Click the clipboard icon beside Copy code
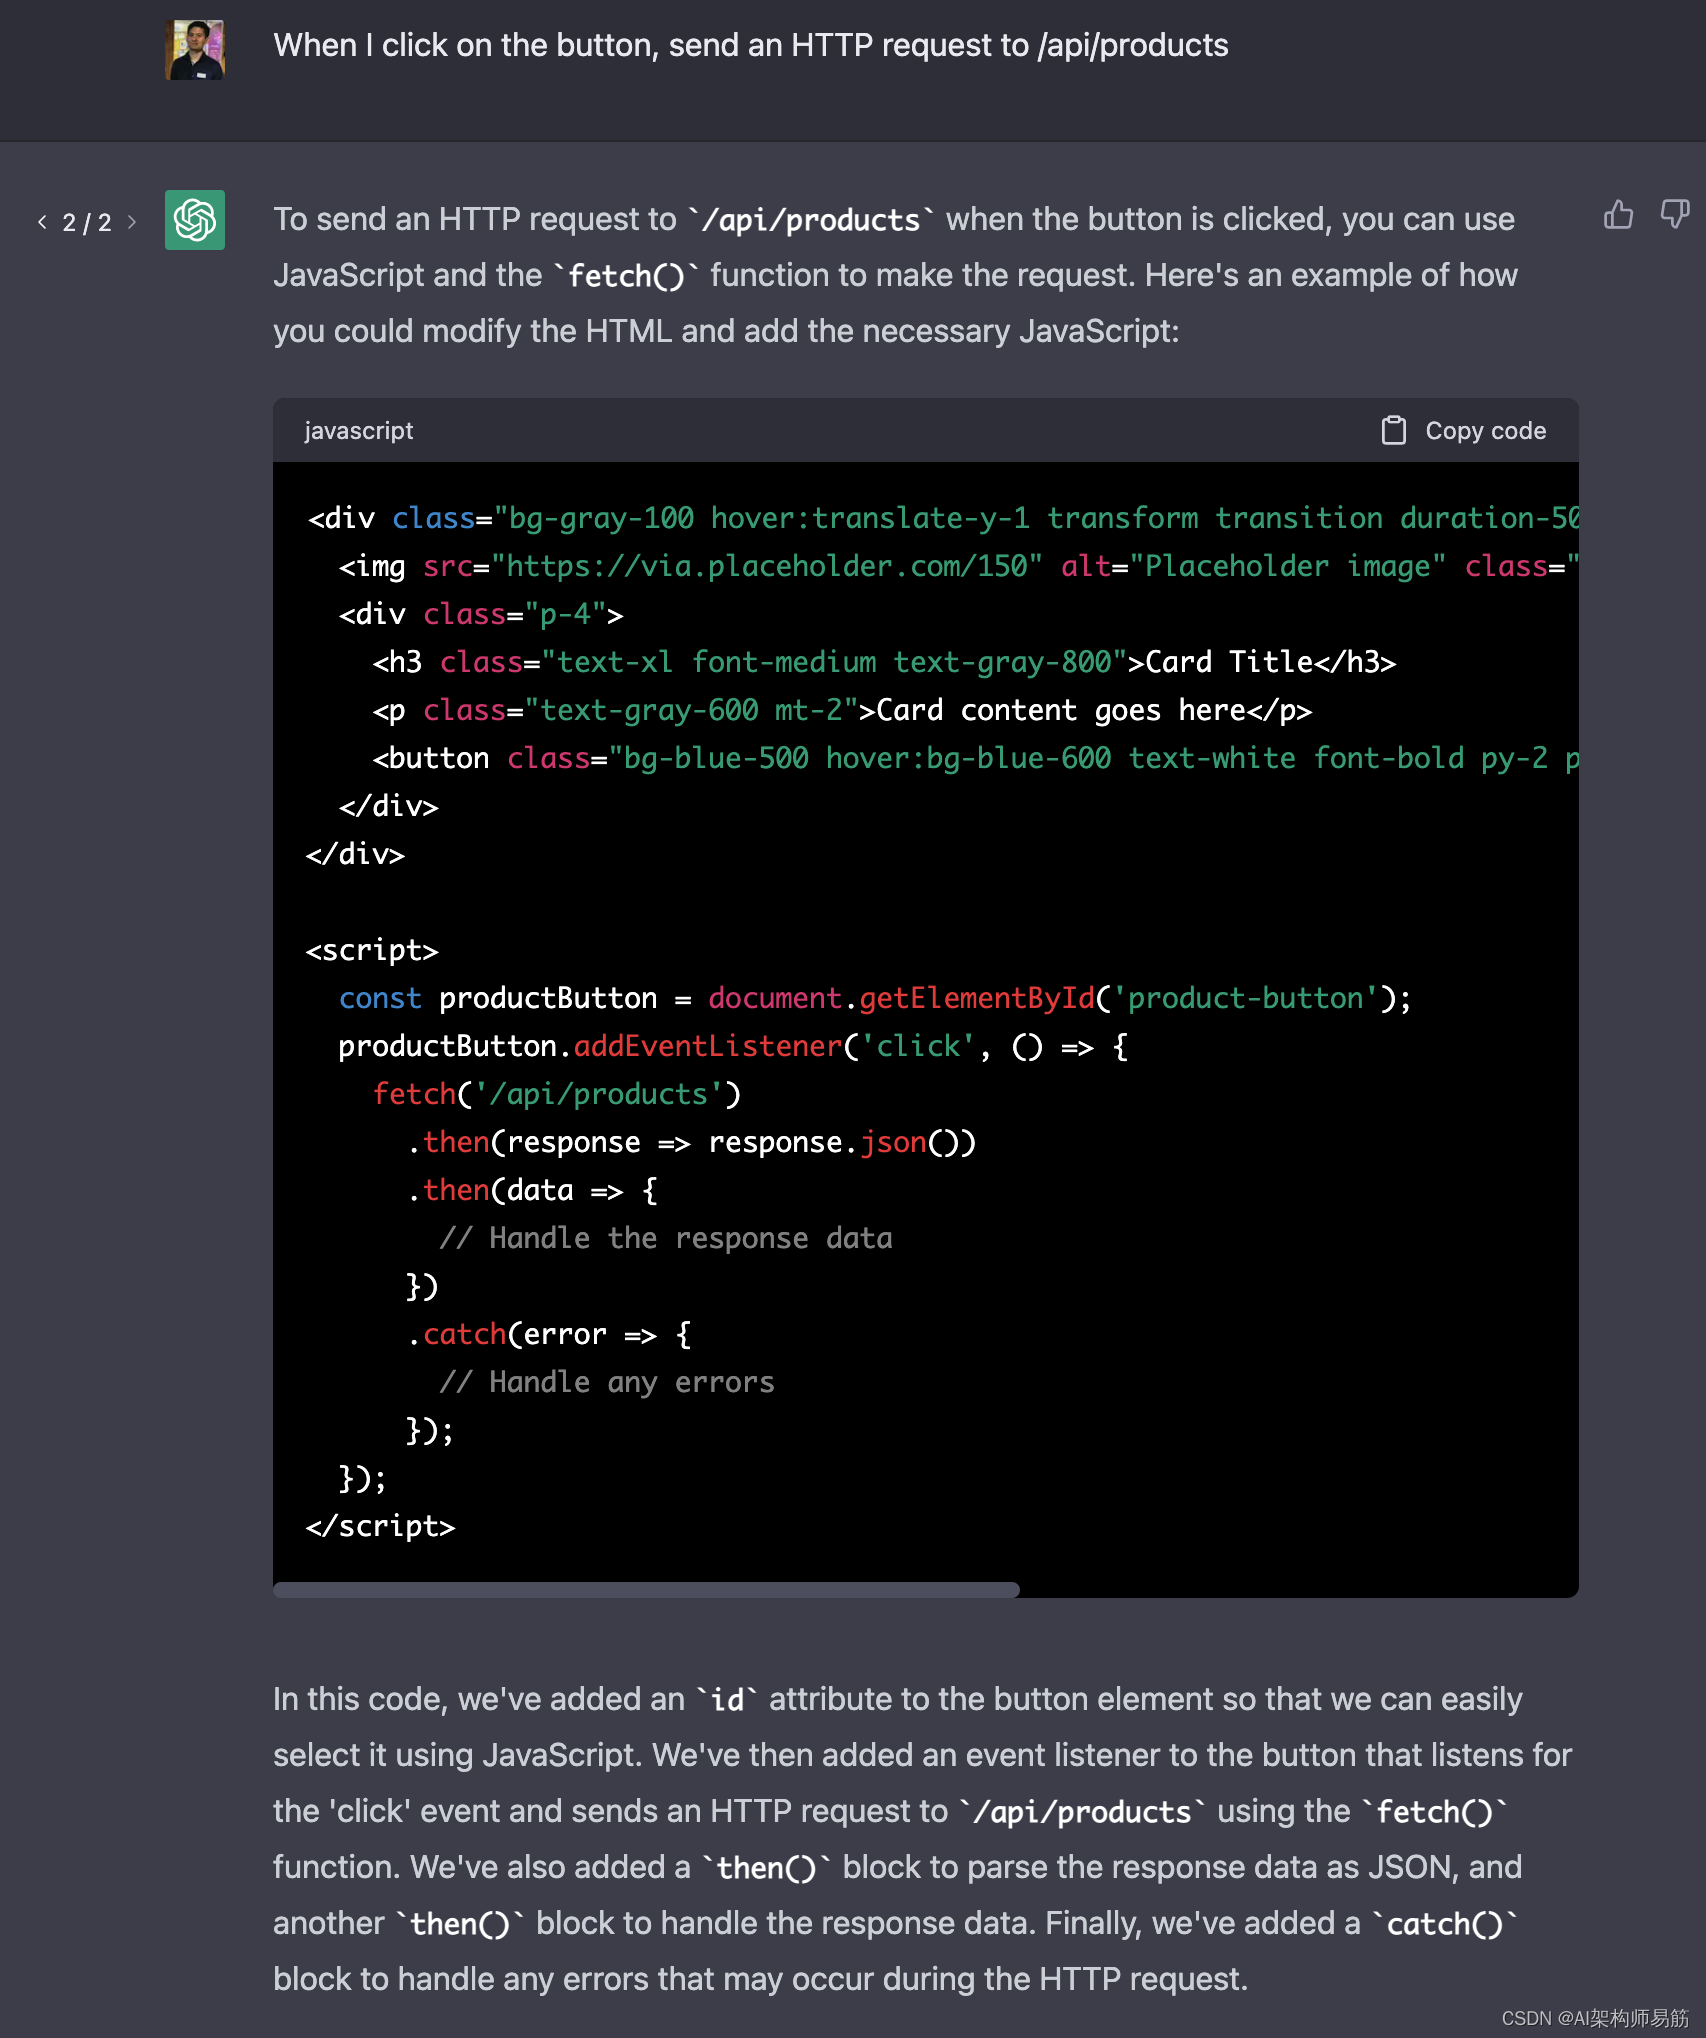 click(x=1393, y=431)
